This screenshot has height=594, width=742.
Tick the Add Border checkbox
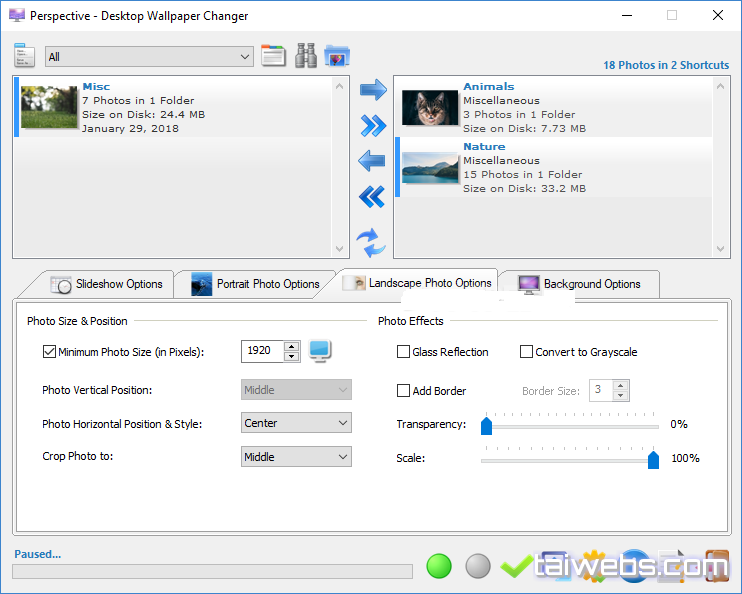pos(404,391)
